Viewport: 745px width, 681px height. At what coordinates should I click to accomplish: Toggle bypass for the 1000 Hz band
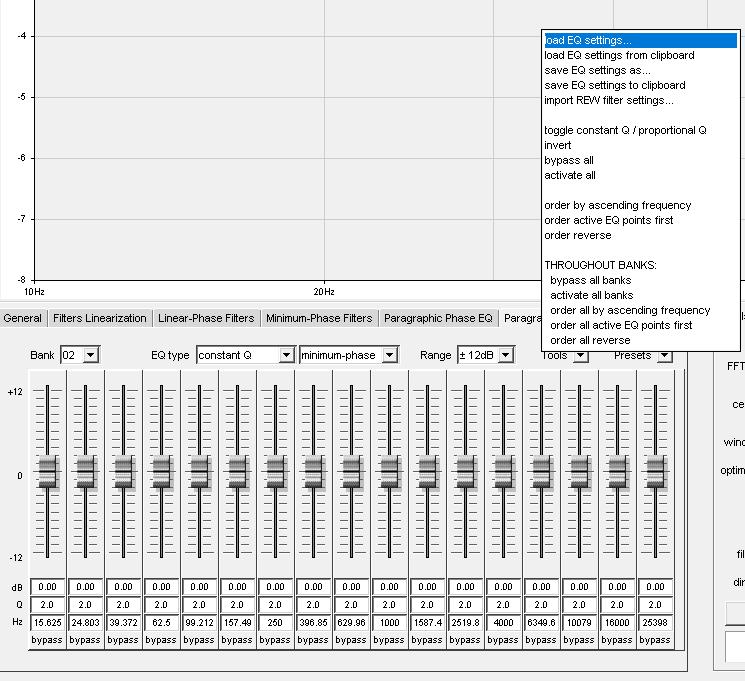coord(389,640)
